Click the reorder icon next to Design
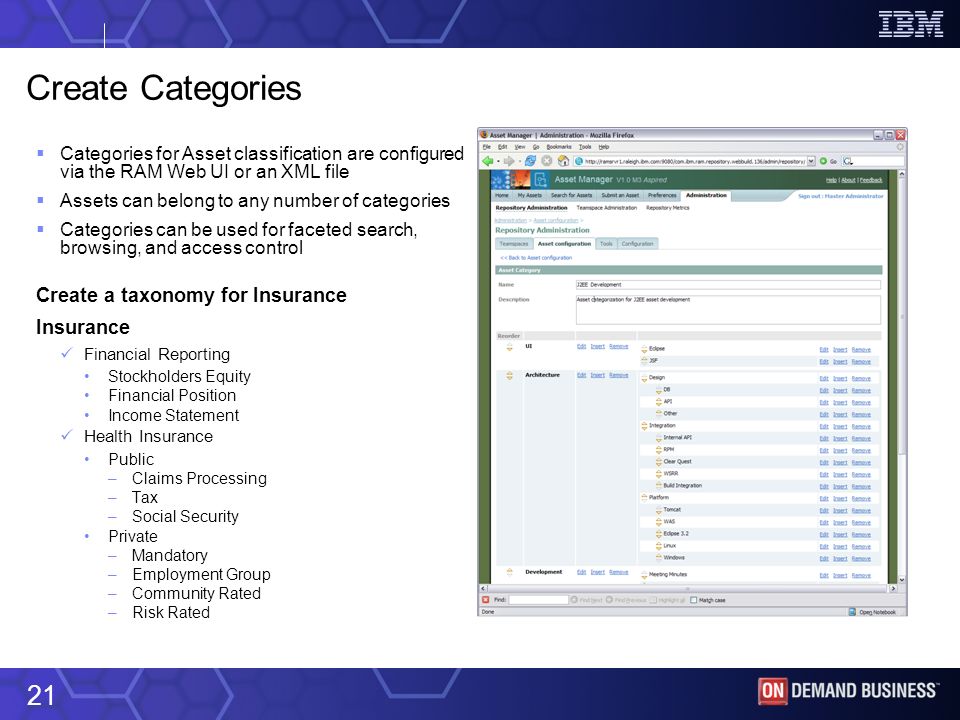This screenshot has width=960, height=720. click(644, 378)
